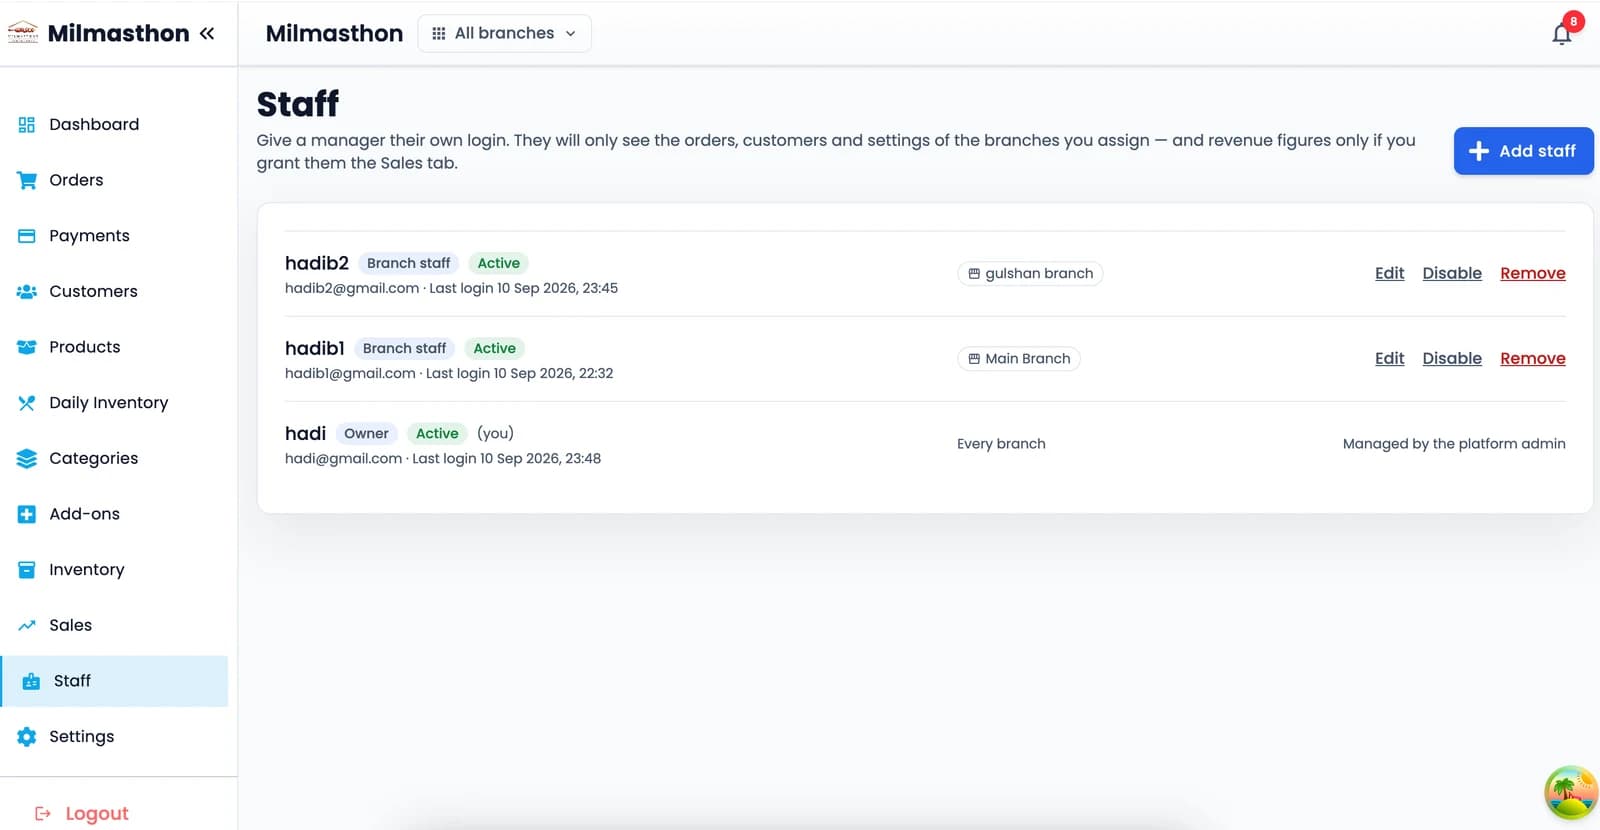
Task: Click the Settings gear icon
Action: tap(27, 737)
